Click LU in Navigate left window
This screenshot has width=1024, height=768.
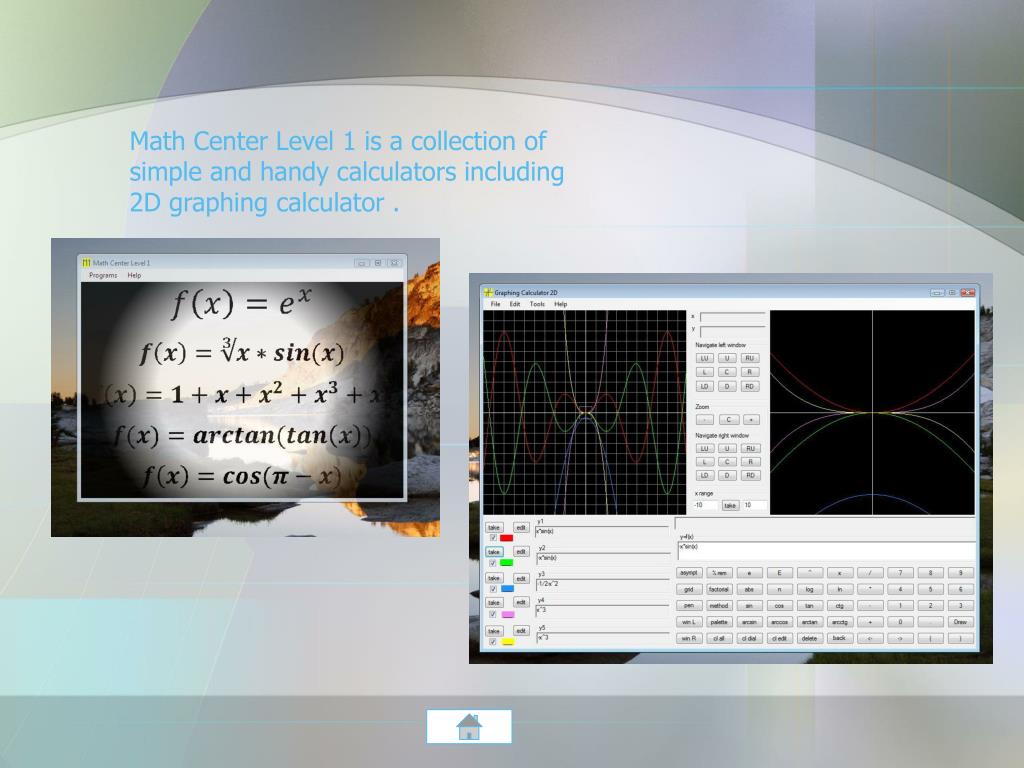[704, 358]
